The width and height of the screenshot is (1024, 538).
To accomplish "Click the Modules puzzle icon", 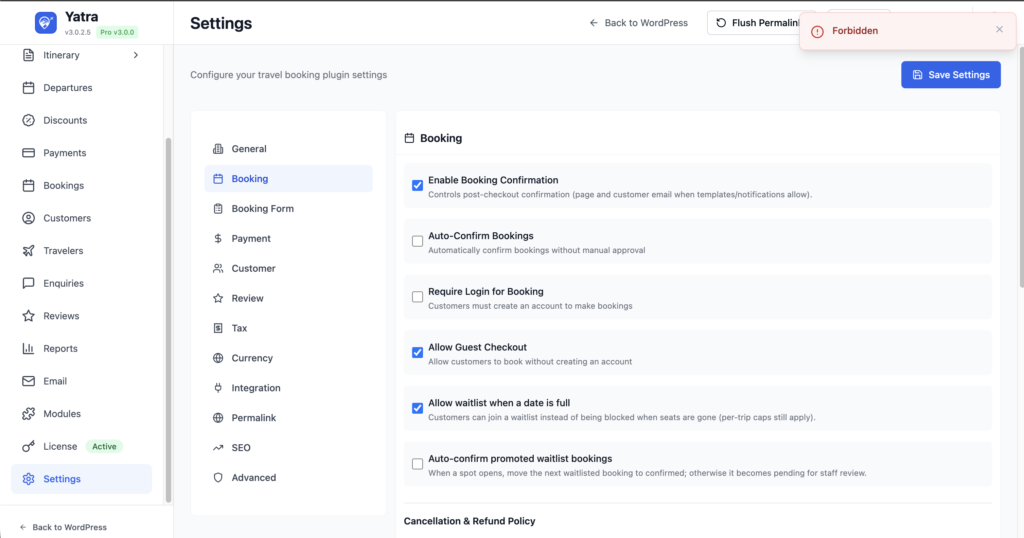I will point(28,414).
